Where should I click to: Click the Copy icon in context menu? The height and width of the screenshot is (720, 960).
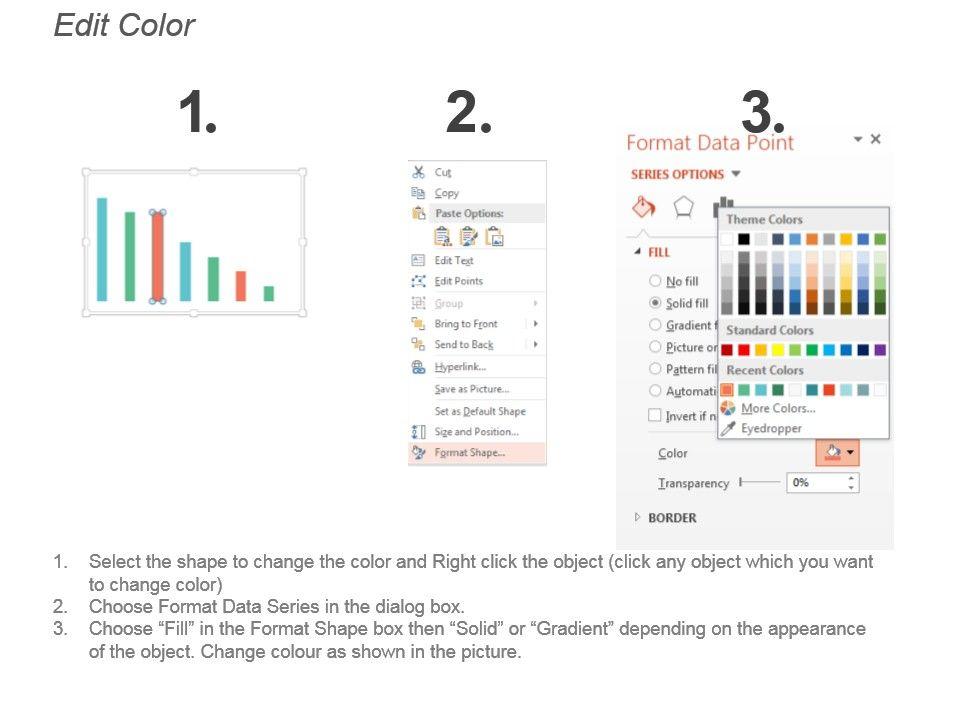pyautogui.click(x=419, y=193)
